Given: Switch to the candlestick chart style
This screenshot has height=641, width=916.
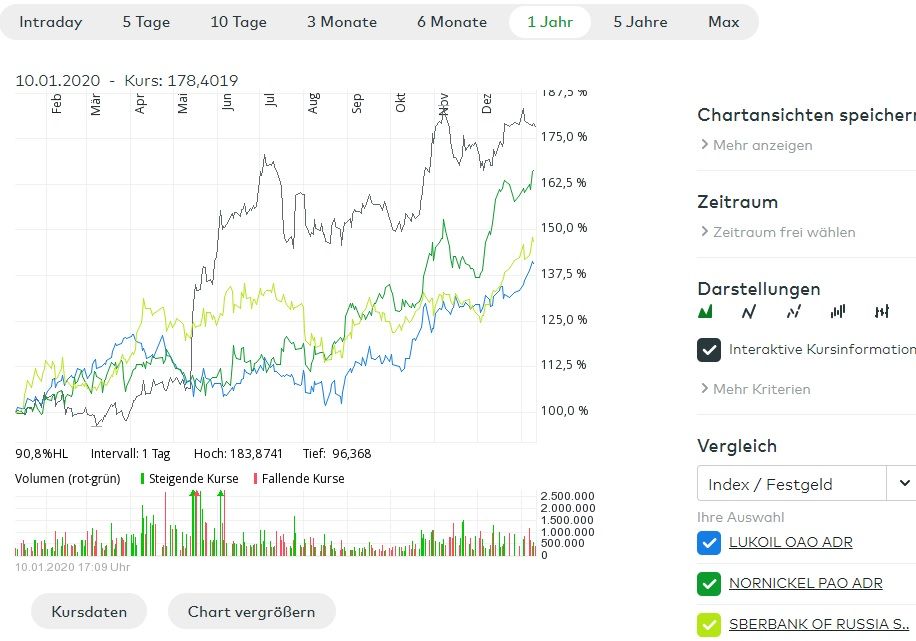Looking at the screenshot, I should (x=881, y=311).
